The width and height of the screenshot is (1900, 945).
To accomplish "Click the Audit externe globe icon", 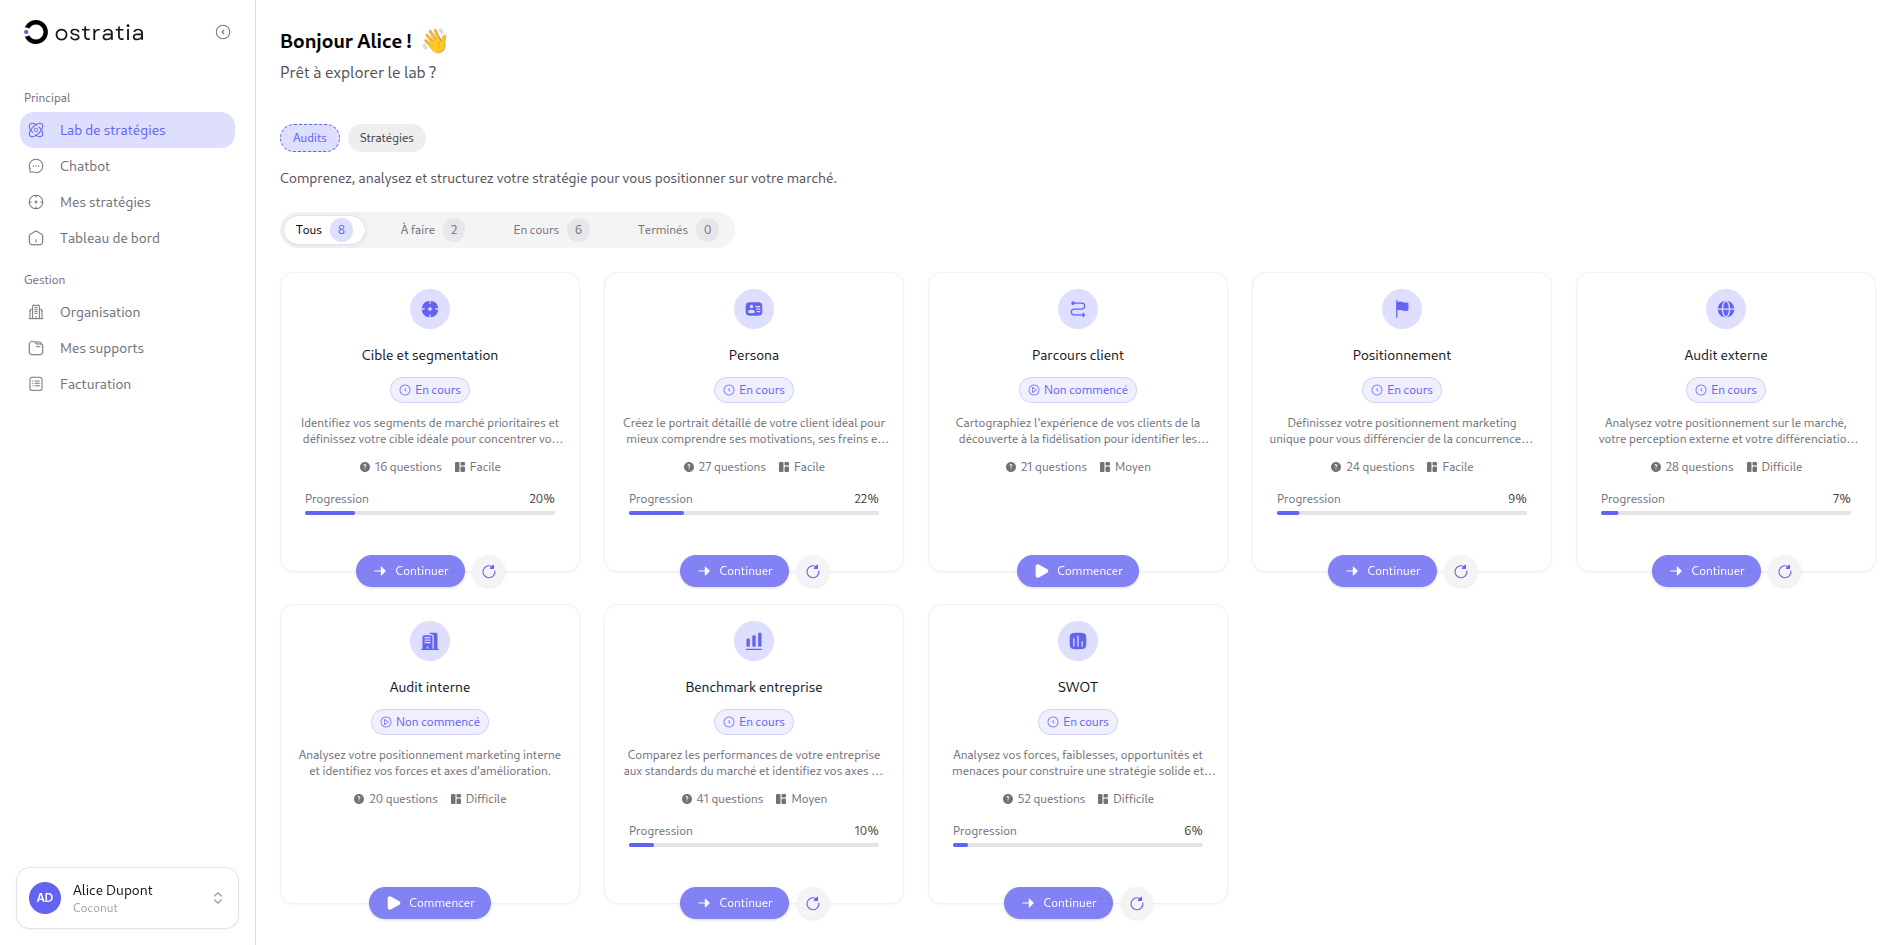I will tap(1725, 309).
